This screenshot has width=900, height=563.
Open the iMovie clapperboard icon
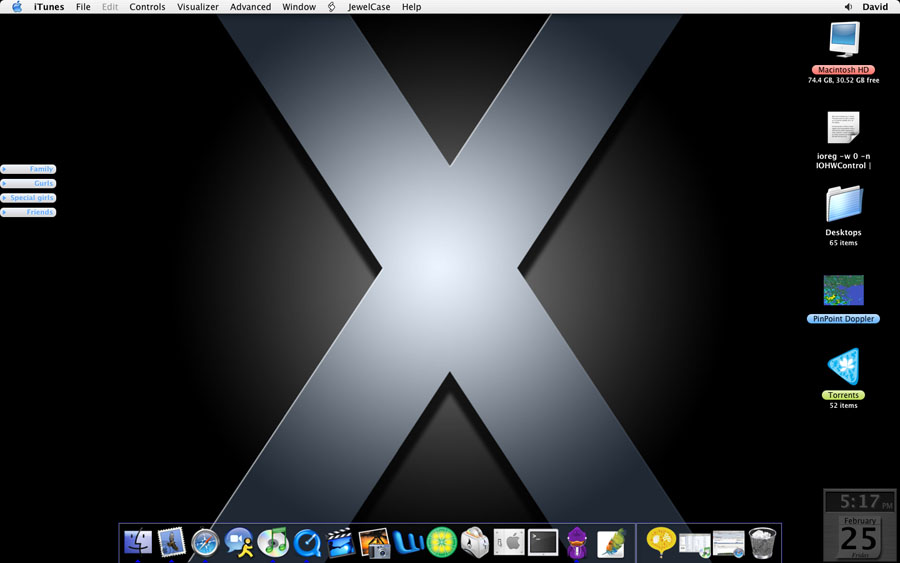(340, 542)
